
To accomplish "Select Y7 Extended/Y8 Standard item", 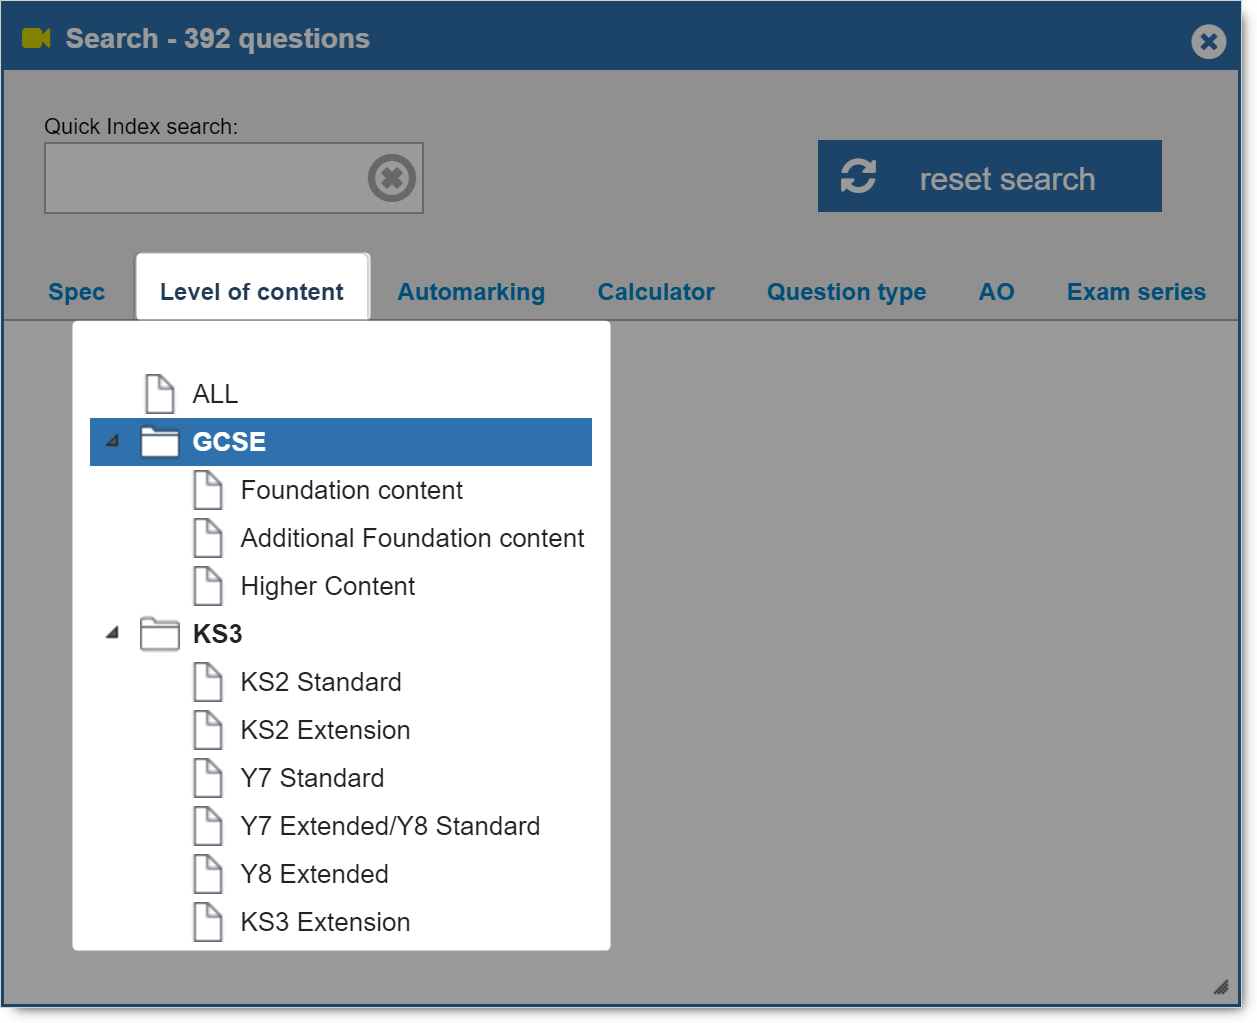I will (x=390, y=826).
